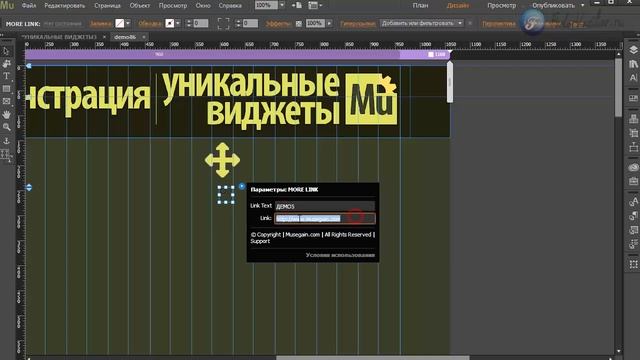Select the Selection arrow tool

coord(6,51)
